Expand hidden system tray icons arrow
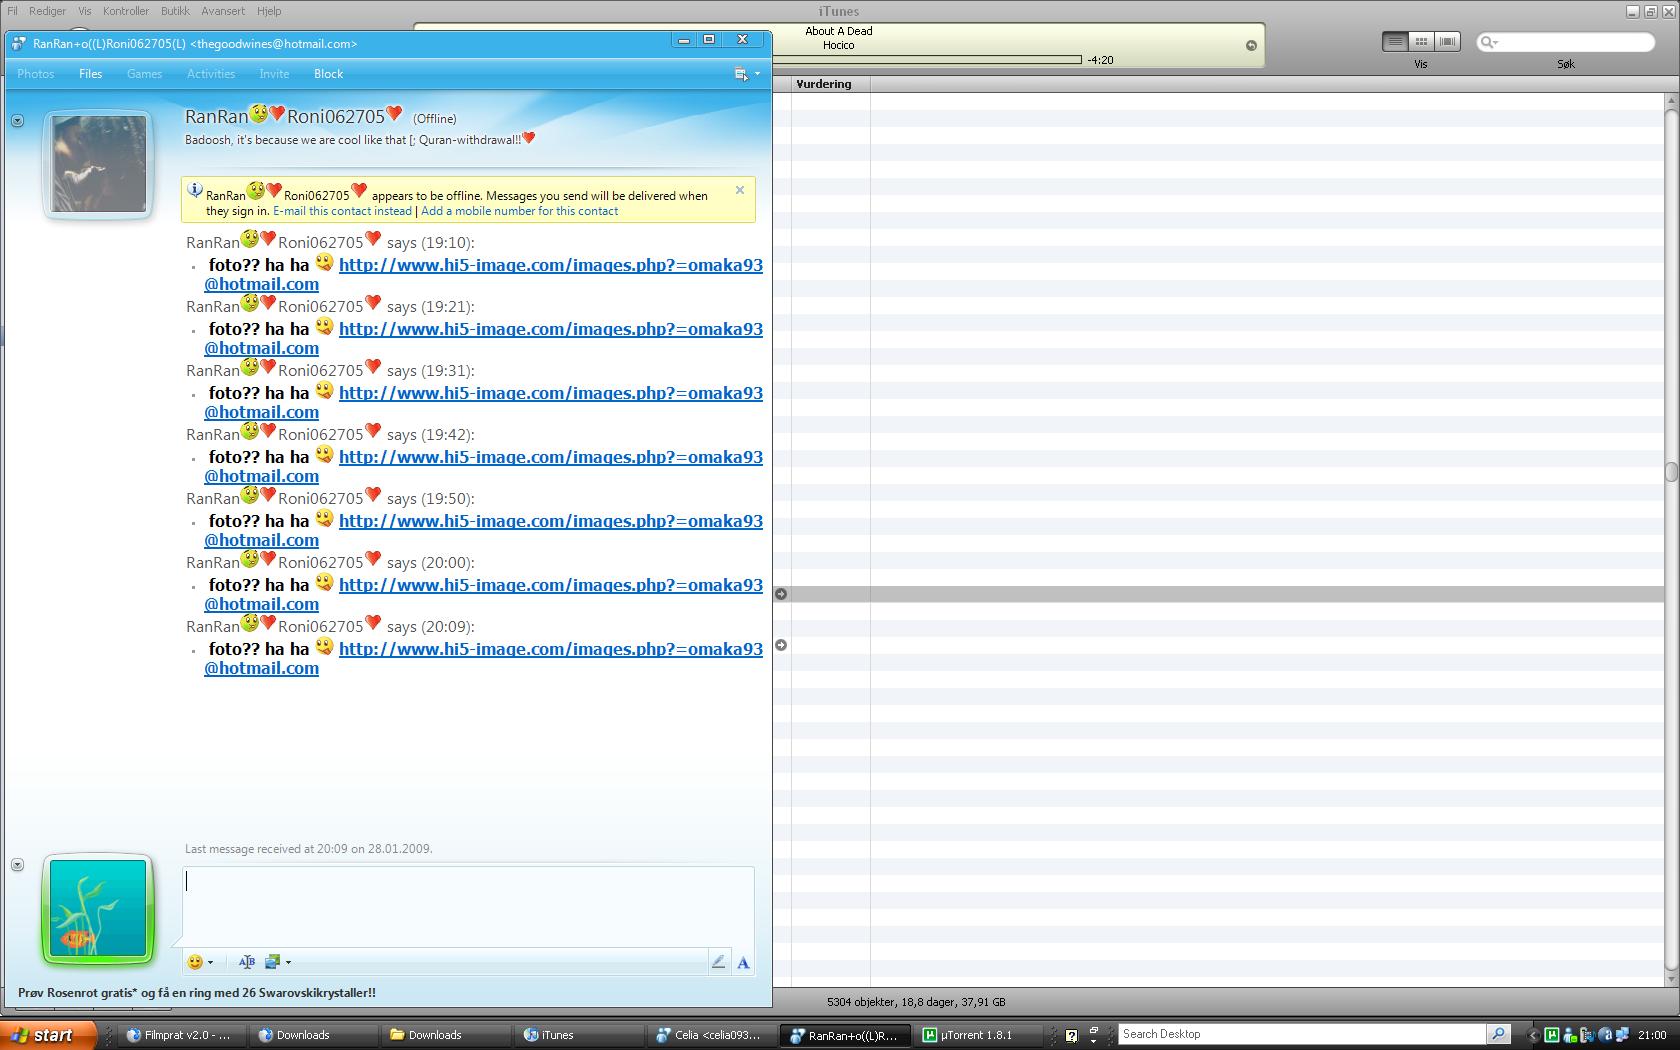 (1533, 1035)
